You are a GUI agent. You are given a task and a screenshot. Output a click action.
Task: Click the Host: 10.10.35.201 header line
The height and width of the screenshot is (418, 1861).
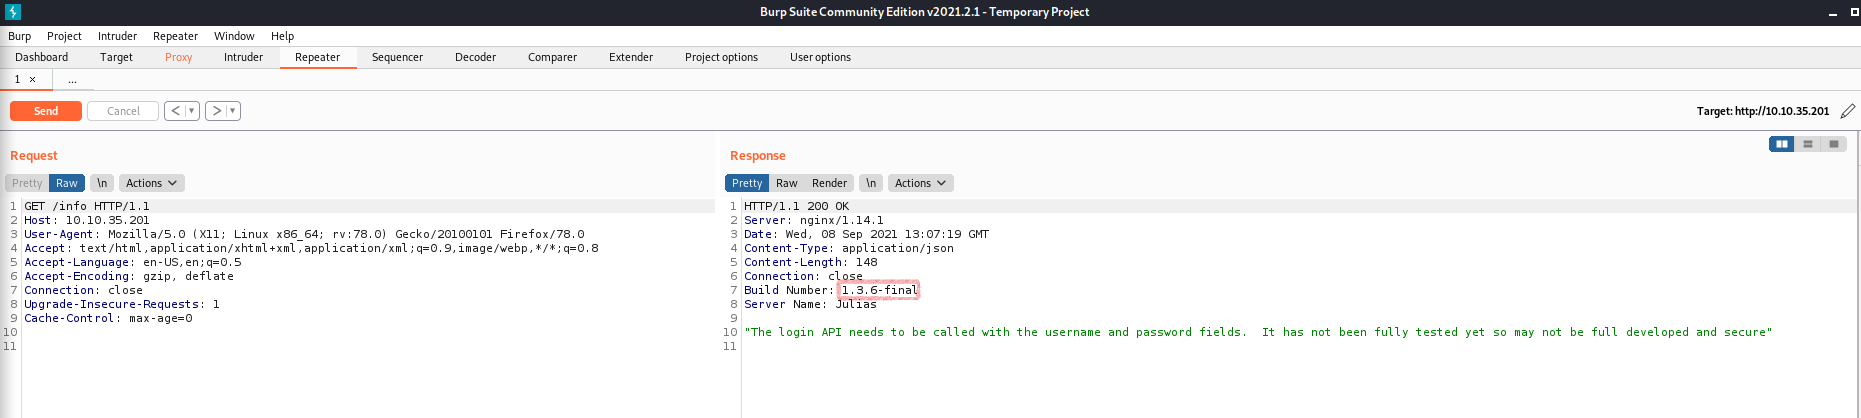(87, 220)
